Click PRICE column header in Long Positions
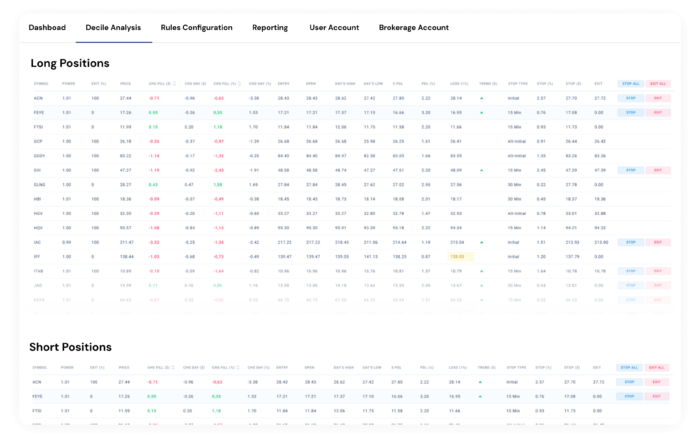The height and width of the screenshot is (441, 700). point(125,83)
